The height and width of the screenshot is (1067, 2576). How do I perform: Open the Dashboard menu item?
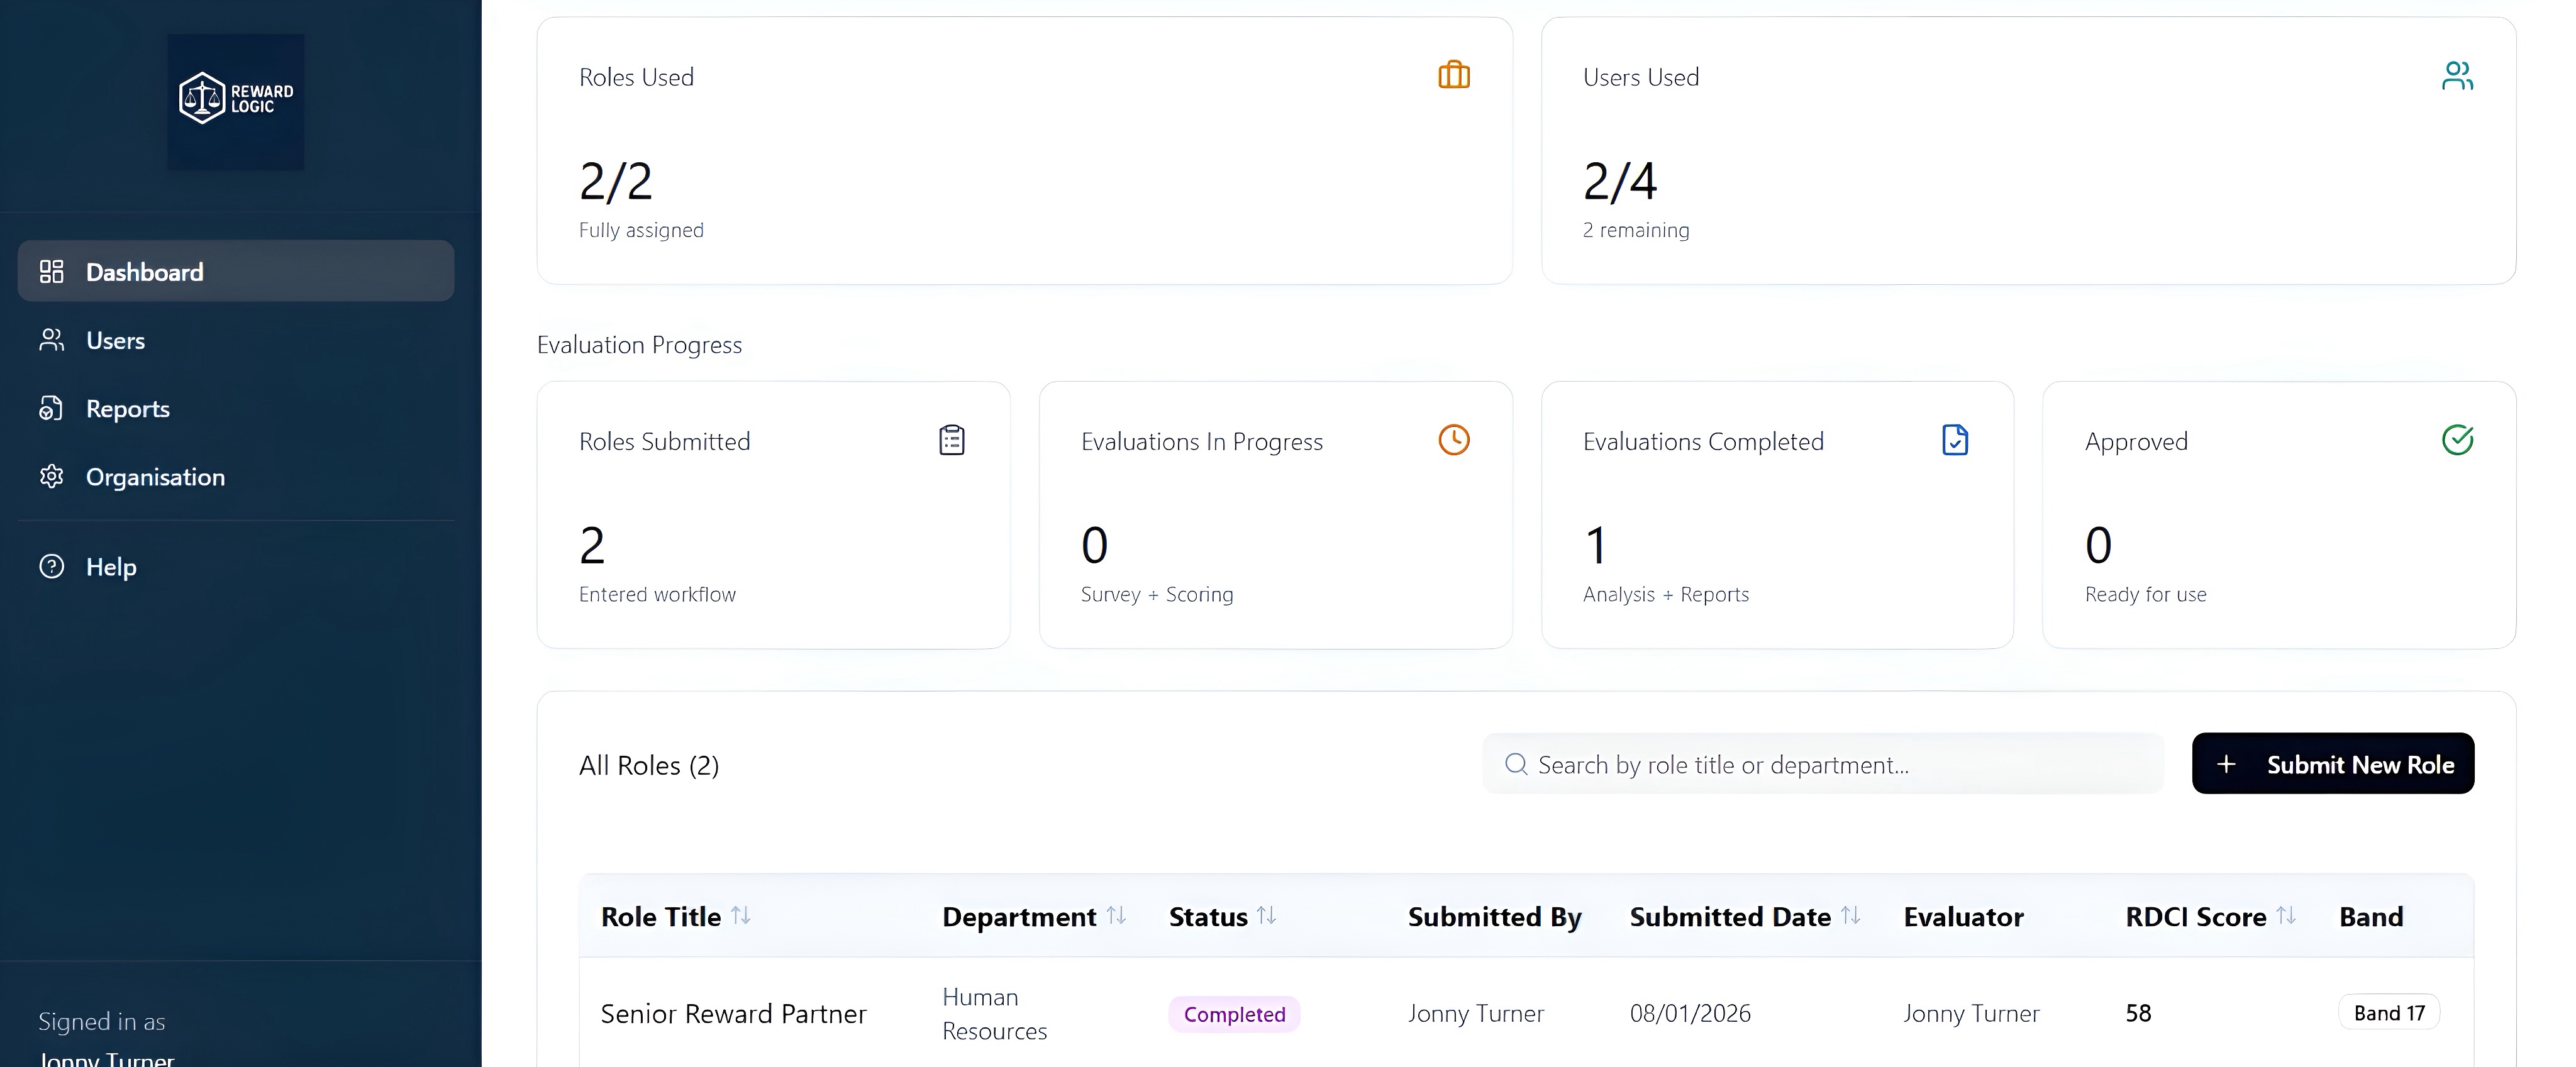point(236,271)
